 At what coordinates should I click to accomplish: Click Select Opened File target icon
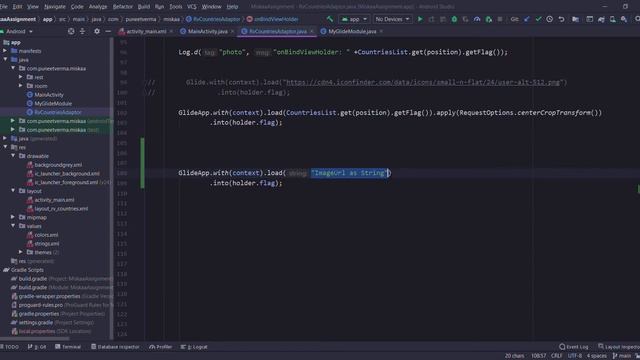click(71, 31)
